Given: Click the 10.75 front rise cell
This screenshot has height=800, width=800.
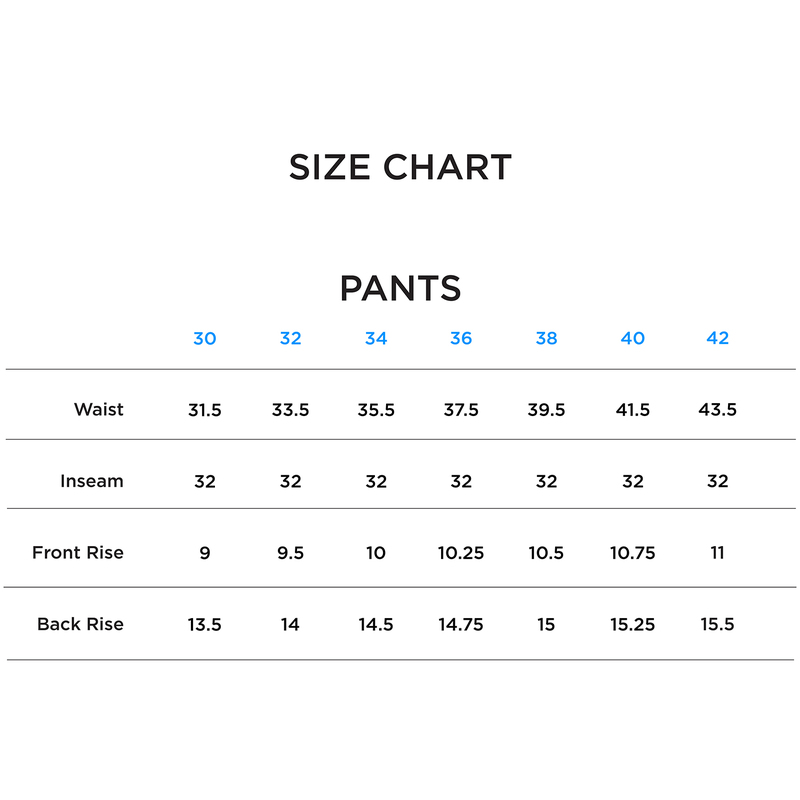Looking at the screenshot, I should pos(633,553).
